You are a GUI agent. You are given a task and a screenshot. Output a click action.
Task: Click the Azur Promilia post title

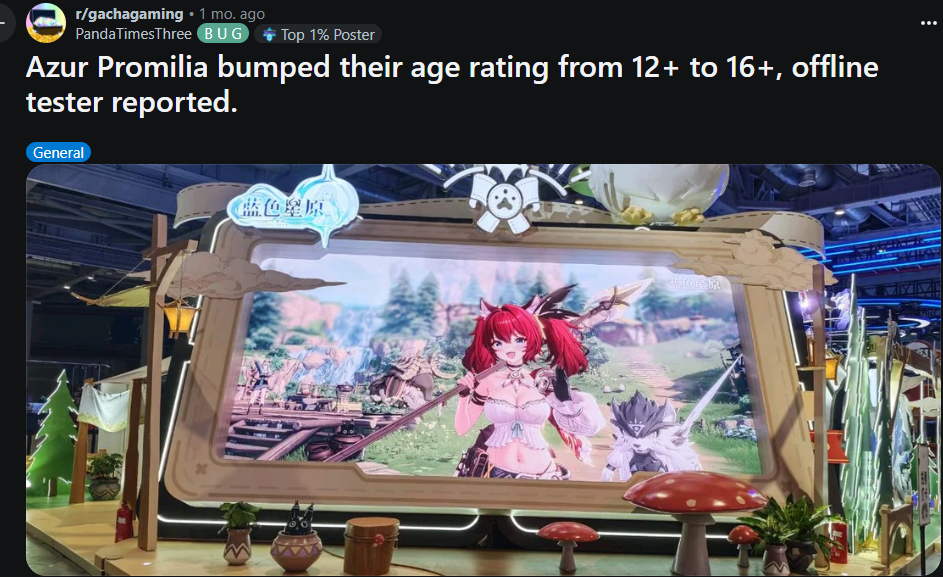pyautogui.click(x=452, y=84)
